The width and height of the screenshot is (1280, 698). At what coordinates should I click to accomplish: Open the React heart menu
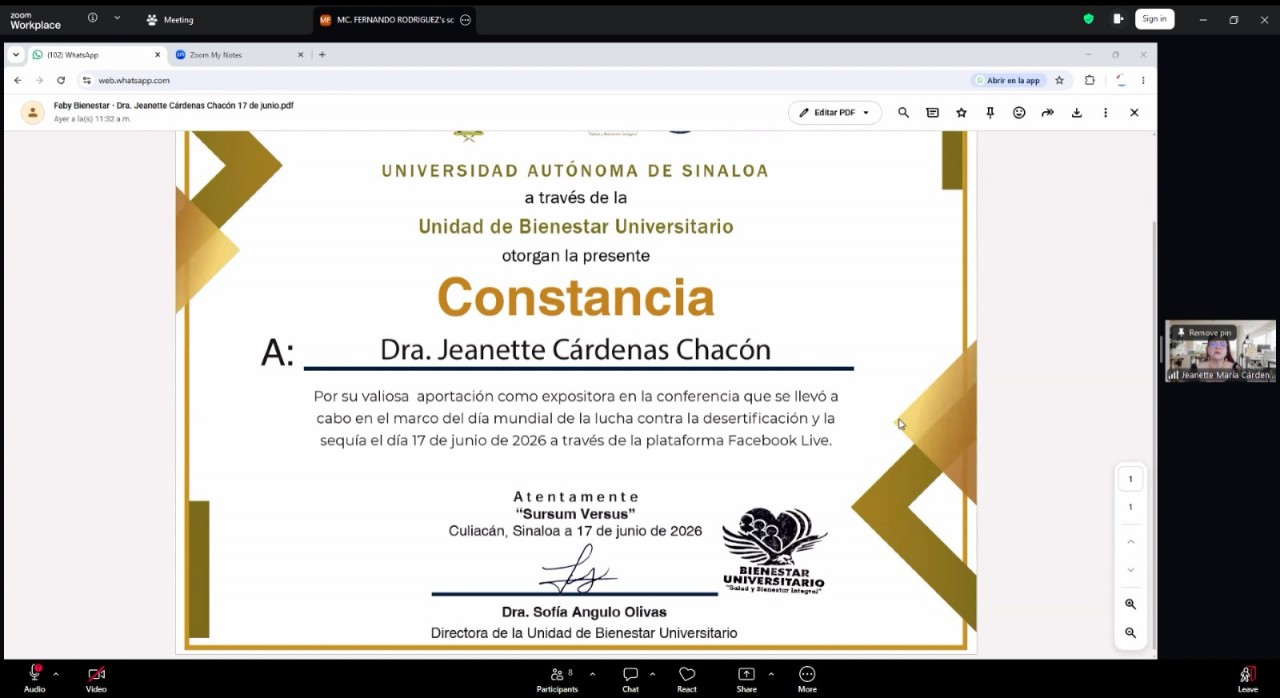[x=687, y=678]
